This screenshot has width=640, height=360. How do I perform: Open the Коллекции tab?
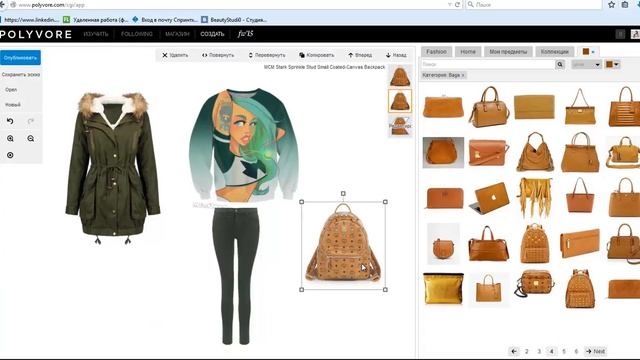coord(554,52)
